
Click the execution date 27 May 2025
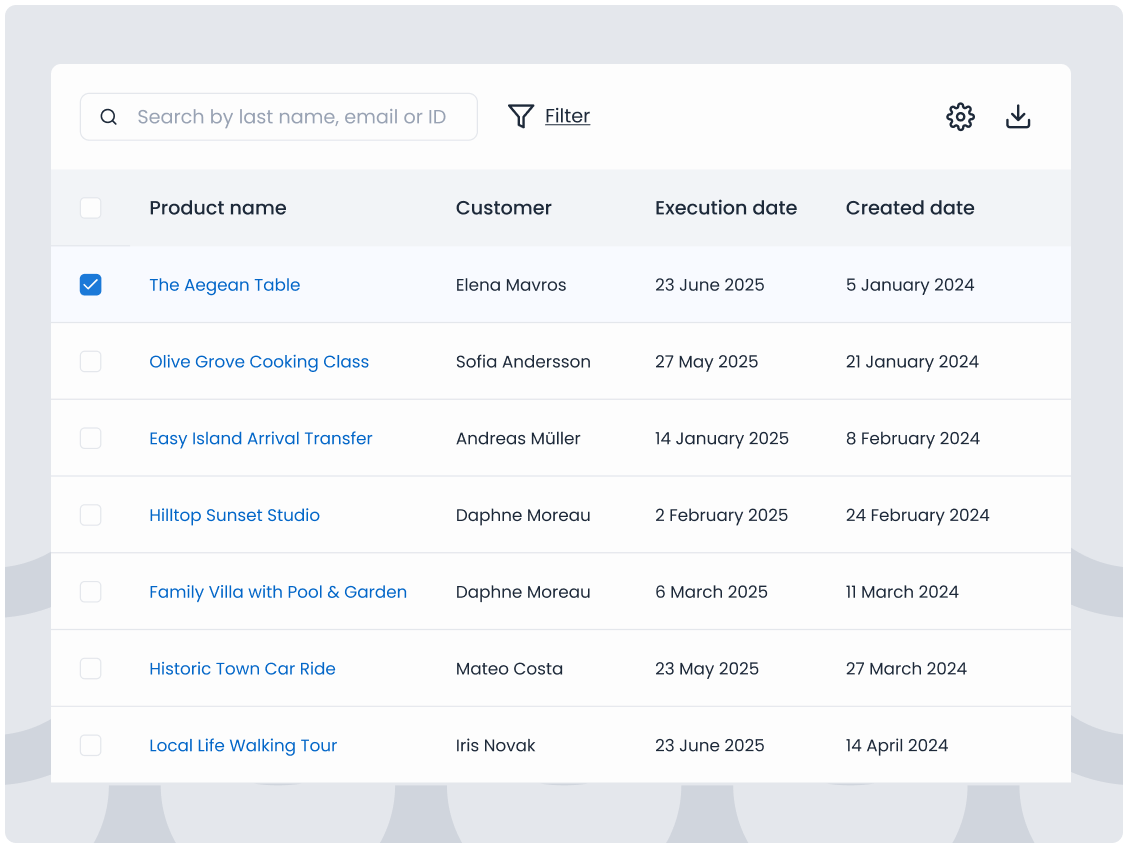point(706,362)
